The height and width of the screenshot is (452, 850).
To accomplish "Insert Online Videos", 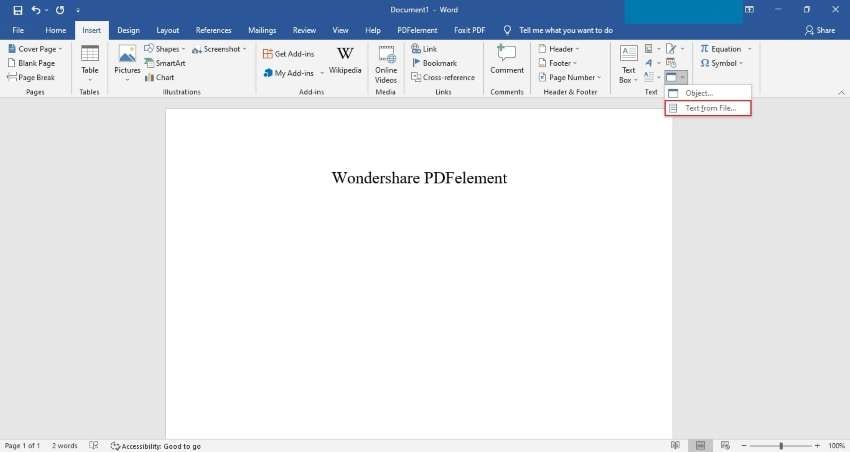I will (x=386, y=64).
